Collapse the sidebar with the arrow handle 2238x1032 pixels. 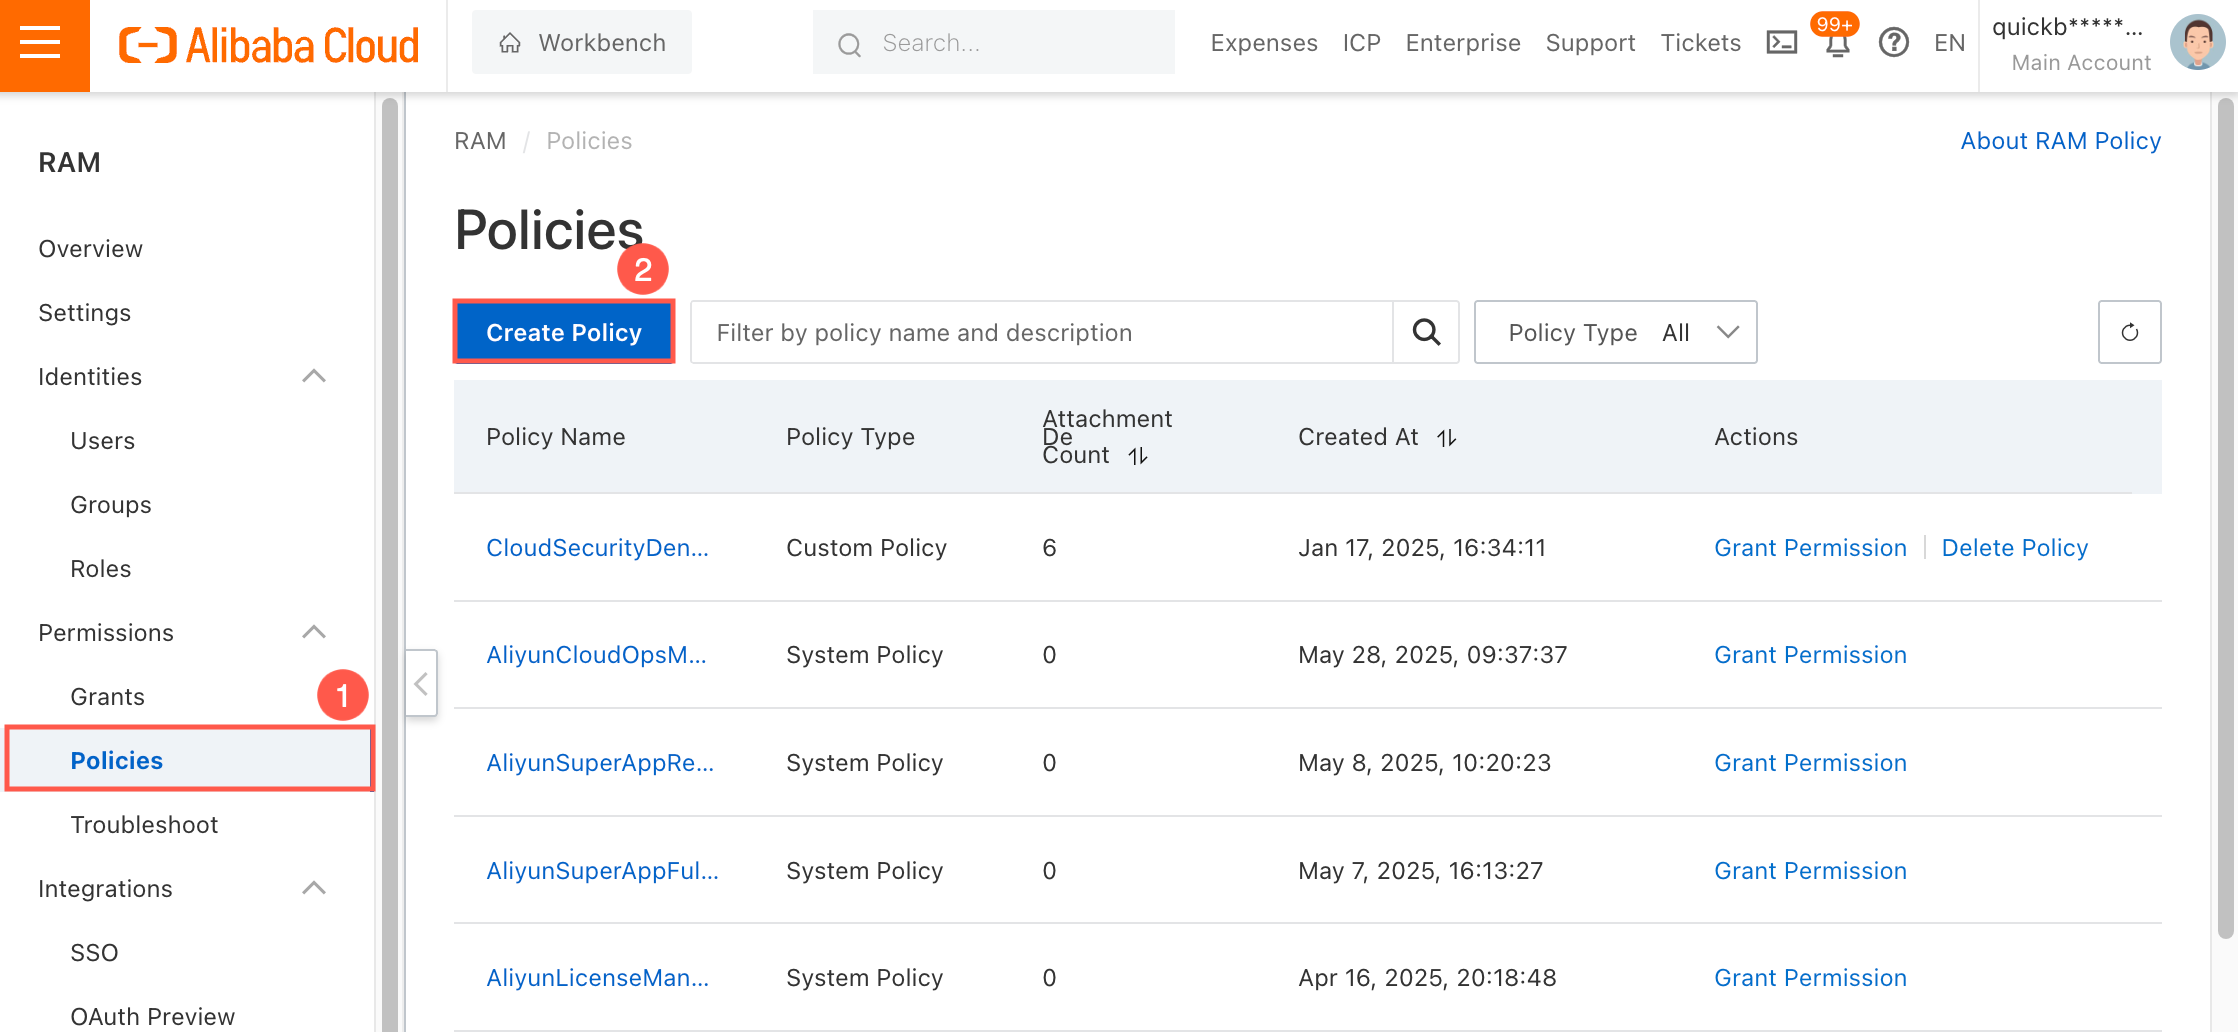[421, 683]
